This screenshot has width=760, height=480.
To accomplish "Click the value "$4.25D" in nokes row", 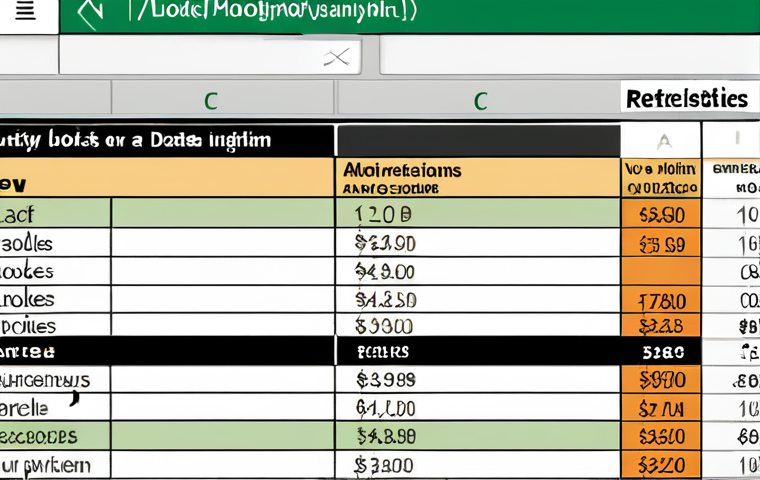I will (385, 300).
